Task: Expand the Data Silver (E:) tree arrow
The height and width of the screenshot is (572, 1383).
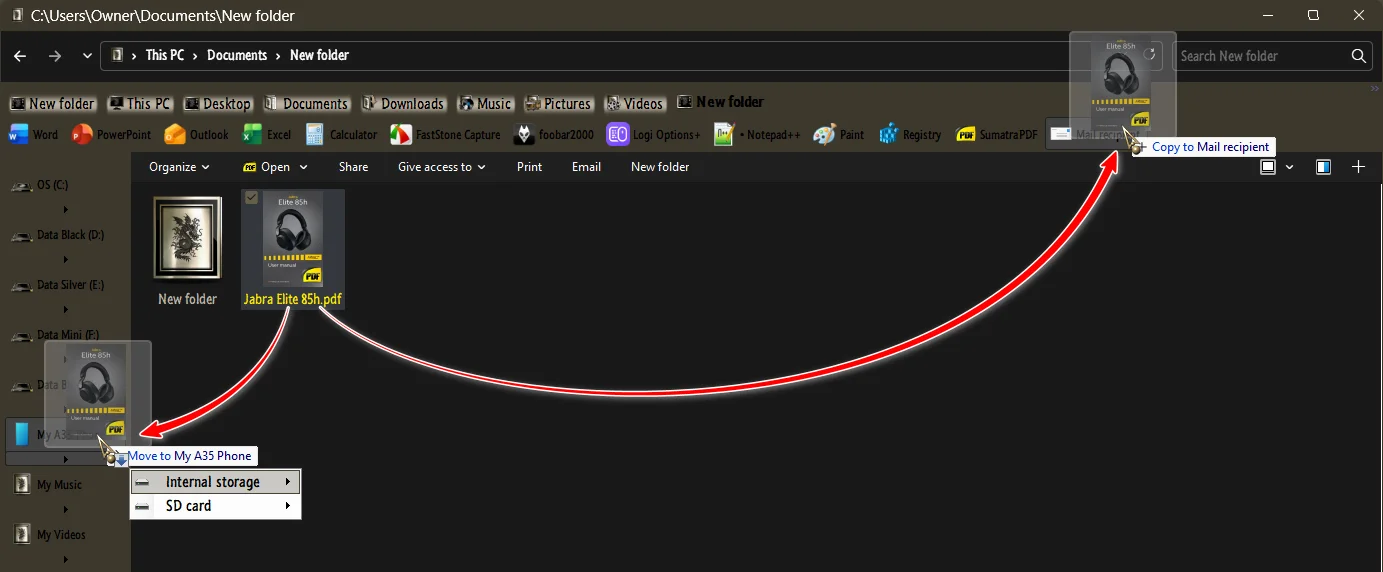Action: coord(66,310)
